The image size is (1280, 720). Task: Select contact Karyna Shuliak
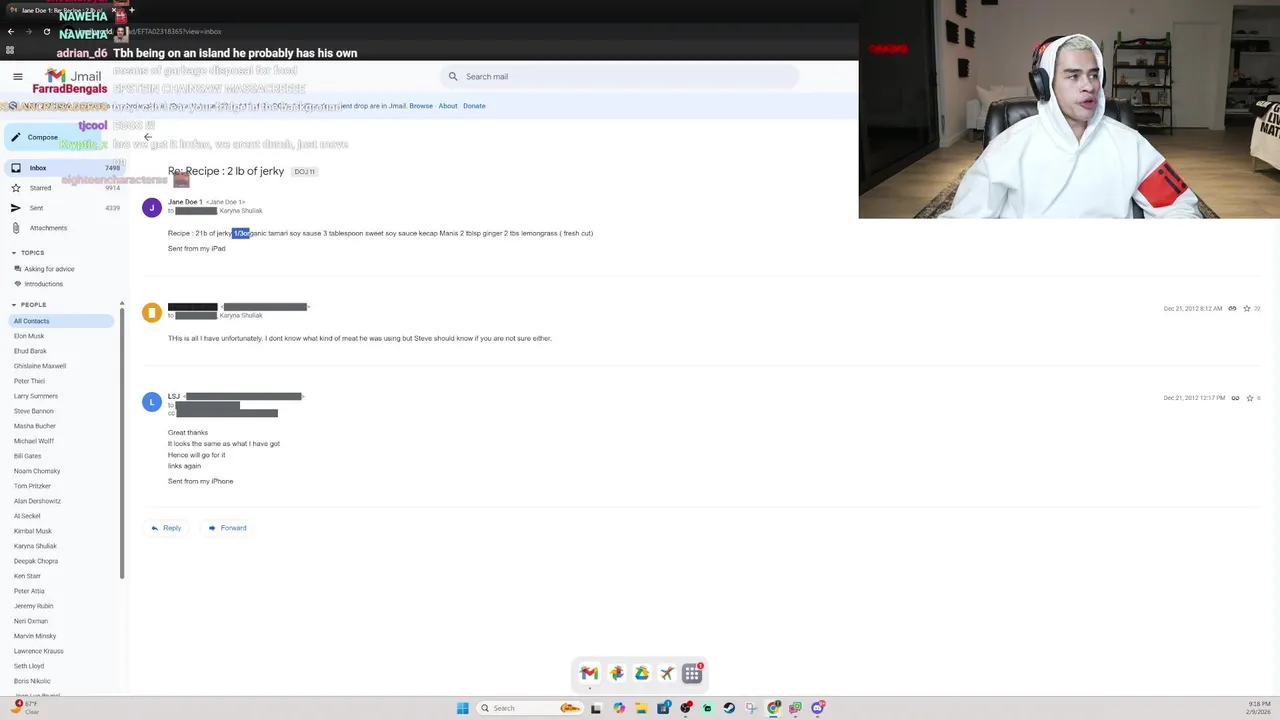(x=35, y=546)
